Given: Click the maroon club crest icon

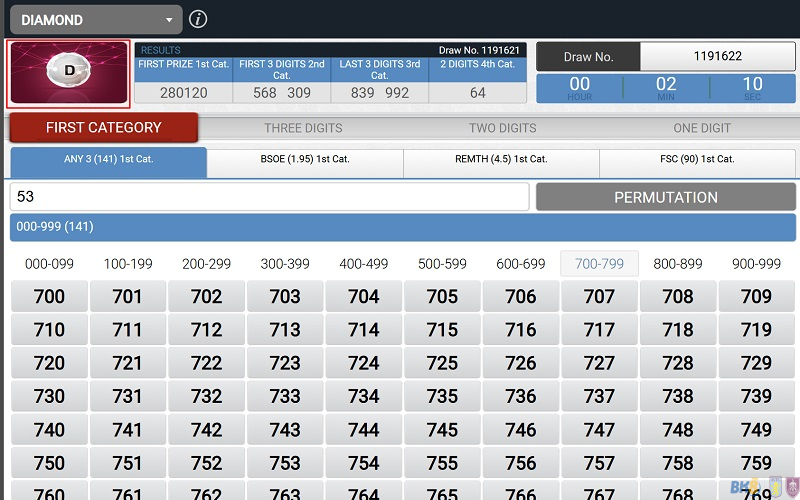Looking at the screenshot, I should pyautogui.click(x=791, y=488).
